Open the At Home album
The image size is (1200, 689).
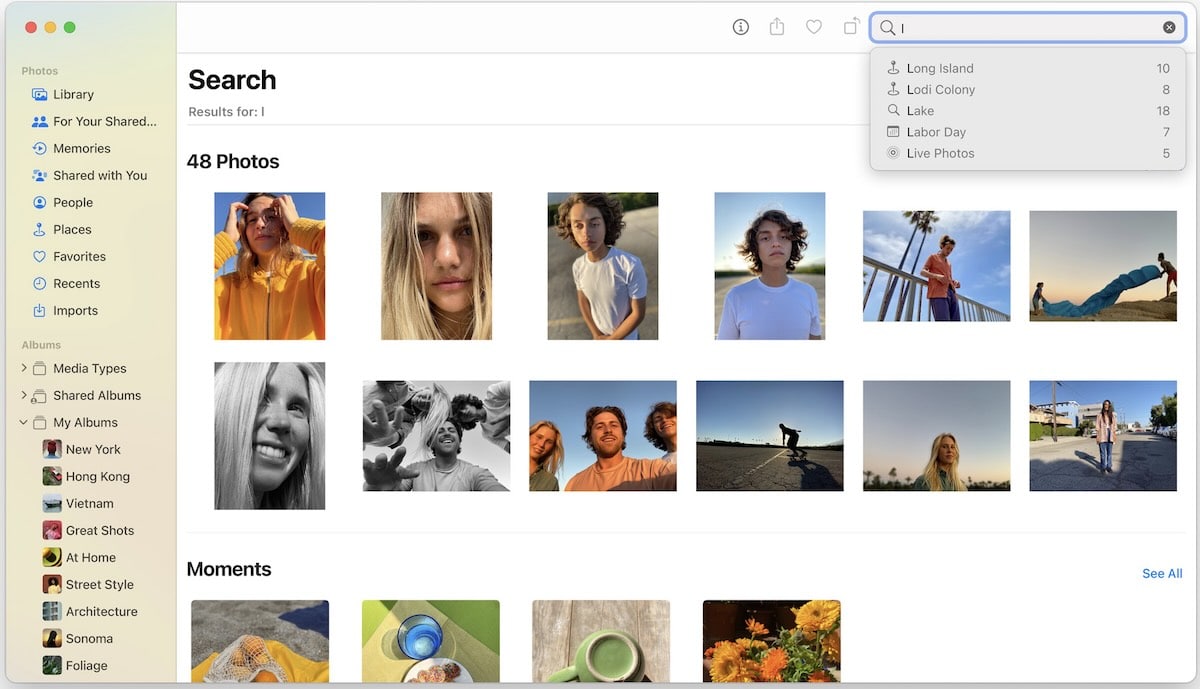coord(93,557)
